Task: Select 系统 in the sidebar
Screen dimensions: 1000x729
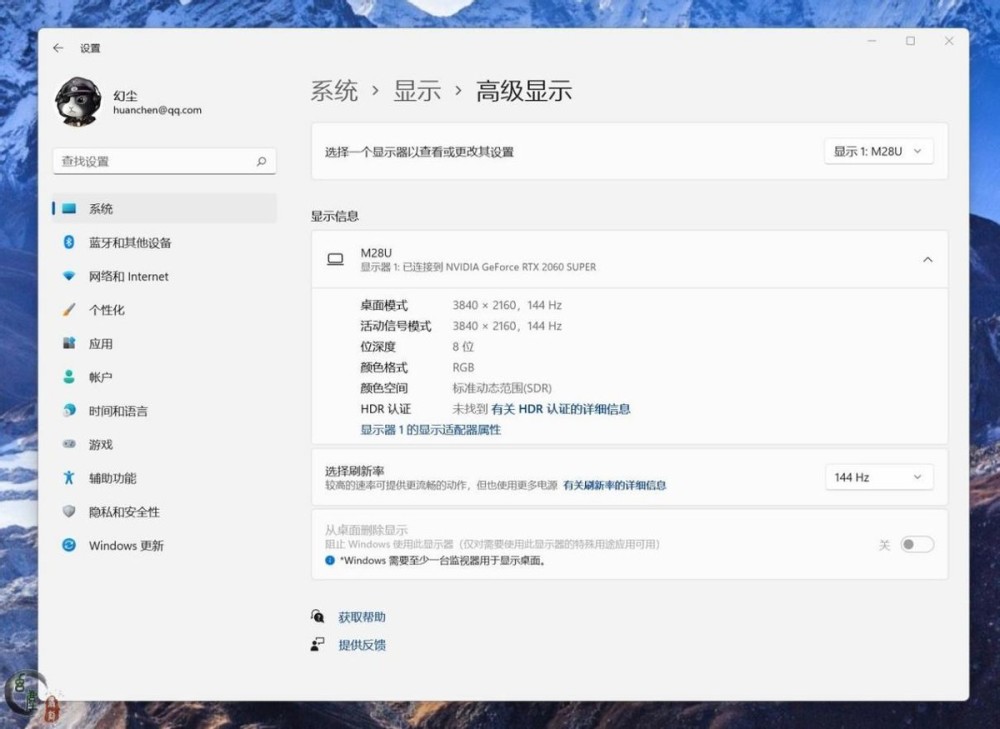Action: click(101, 209)
